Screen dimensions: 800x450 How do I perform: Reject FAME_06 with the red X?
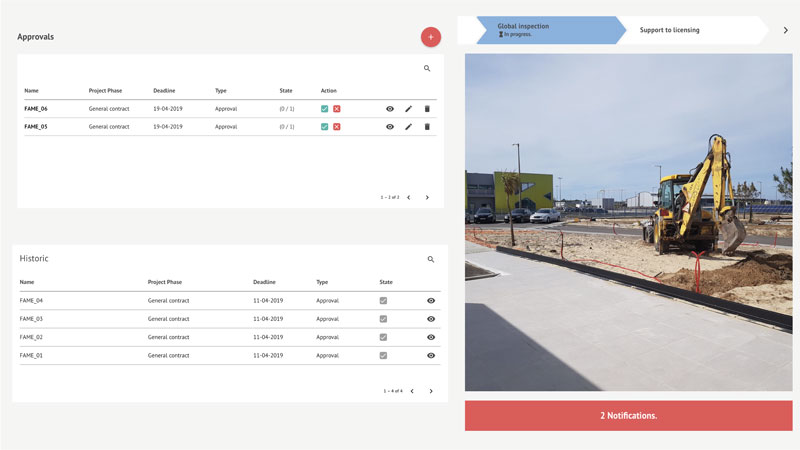337,109
